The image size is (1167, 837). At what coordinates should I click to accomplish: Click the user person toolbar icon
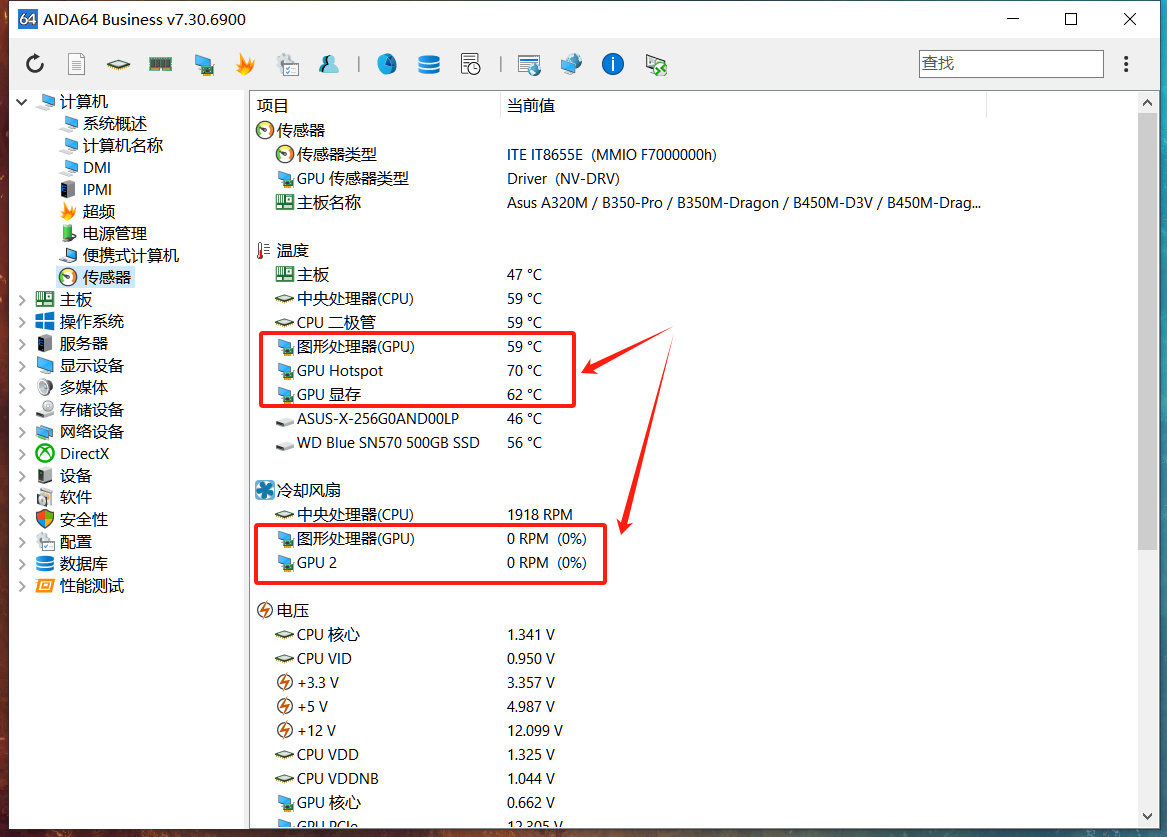pyautogui.click(x=328, y=64)
